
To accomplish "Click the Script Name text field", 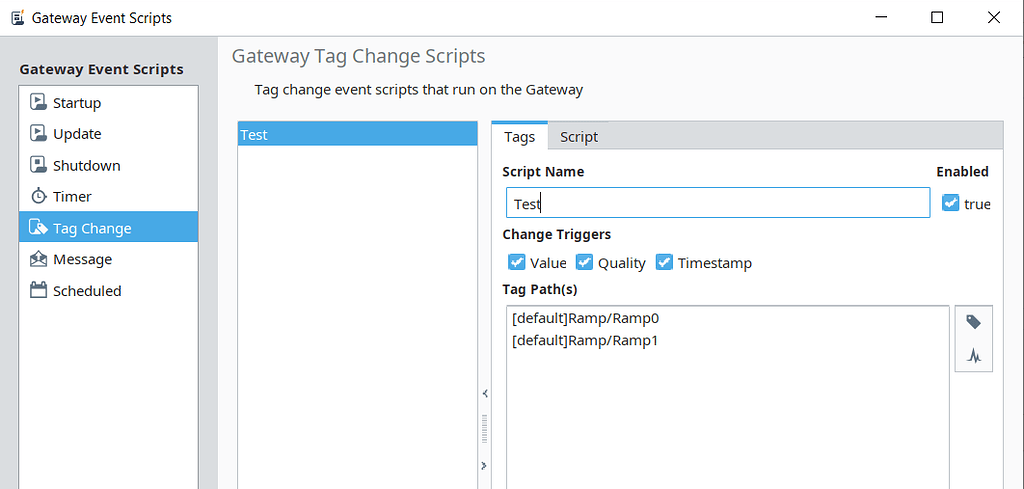I will click(x=717, y=203).
